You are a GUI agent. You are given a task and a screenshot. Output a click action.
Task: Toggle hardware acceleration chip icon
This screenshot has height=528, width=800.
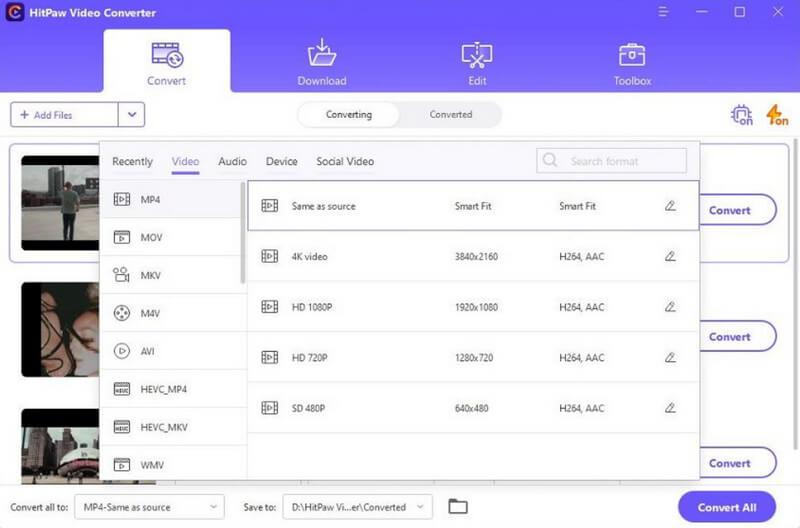pos(741,115)
